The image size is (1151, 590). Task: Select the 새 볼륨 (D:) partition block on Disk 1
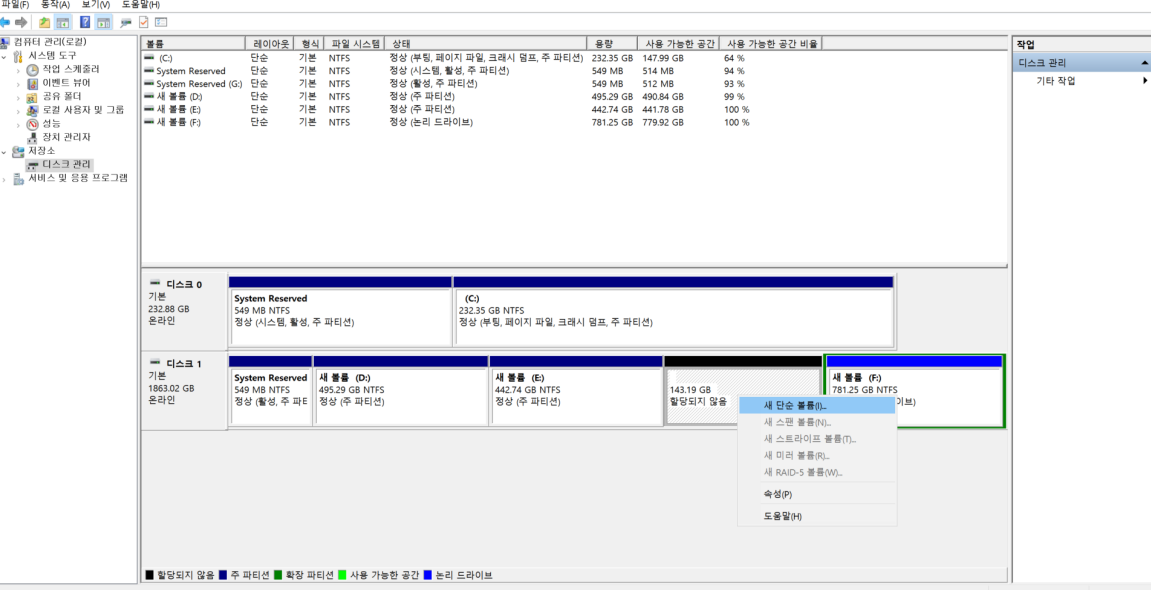(x=400, y=395)
